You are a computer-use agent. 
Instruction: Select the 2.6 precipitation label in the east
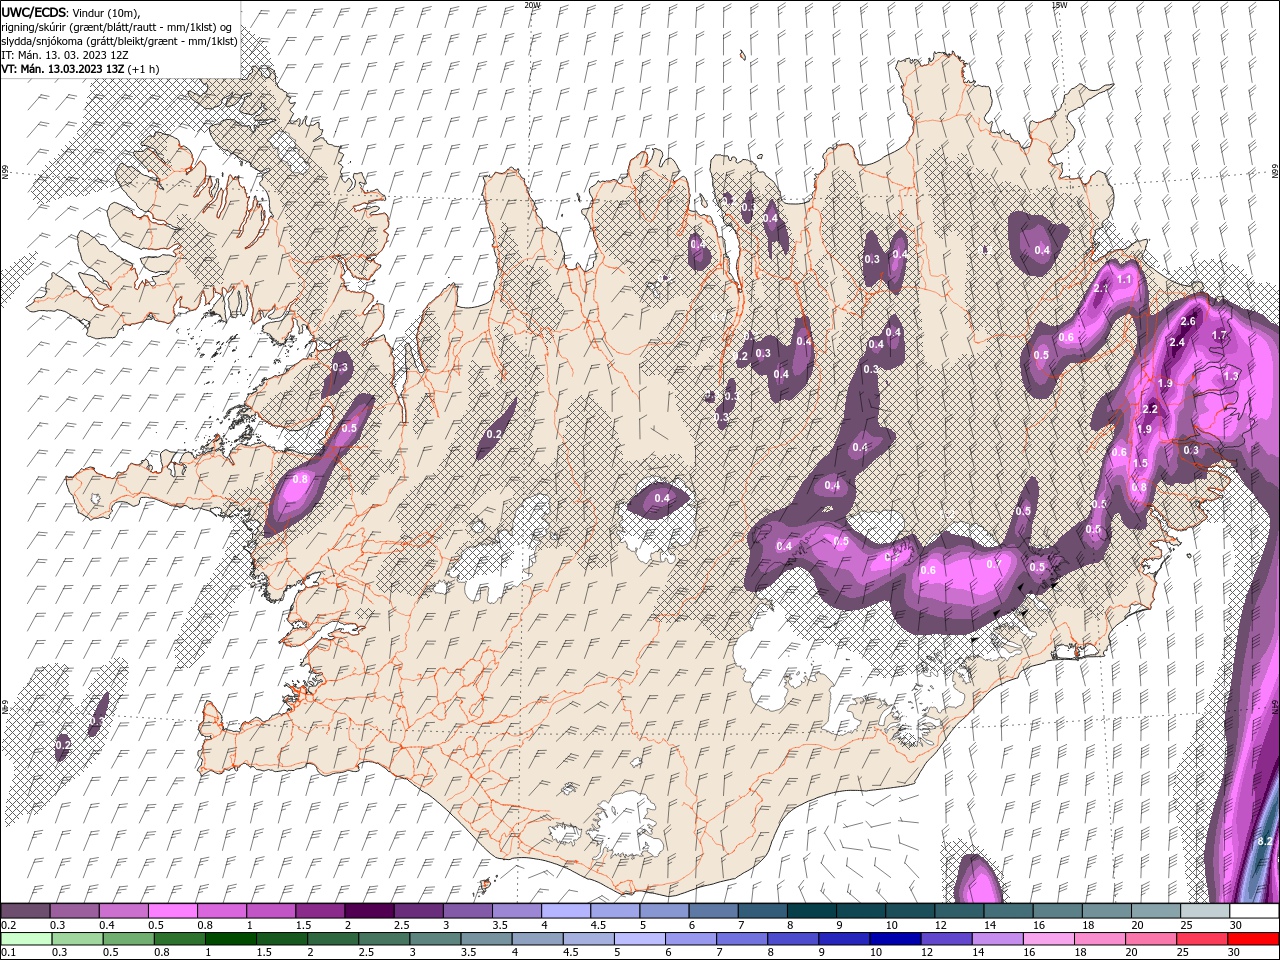pos(1188,322)
